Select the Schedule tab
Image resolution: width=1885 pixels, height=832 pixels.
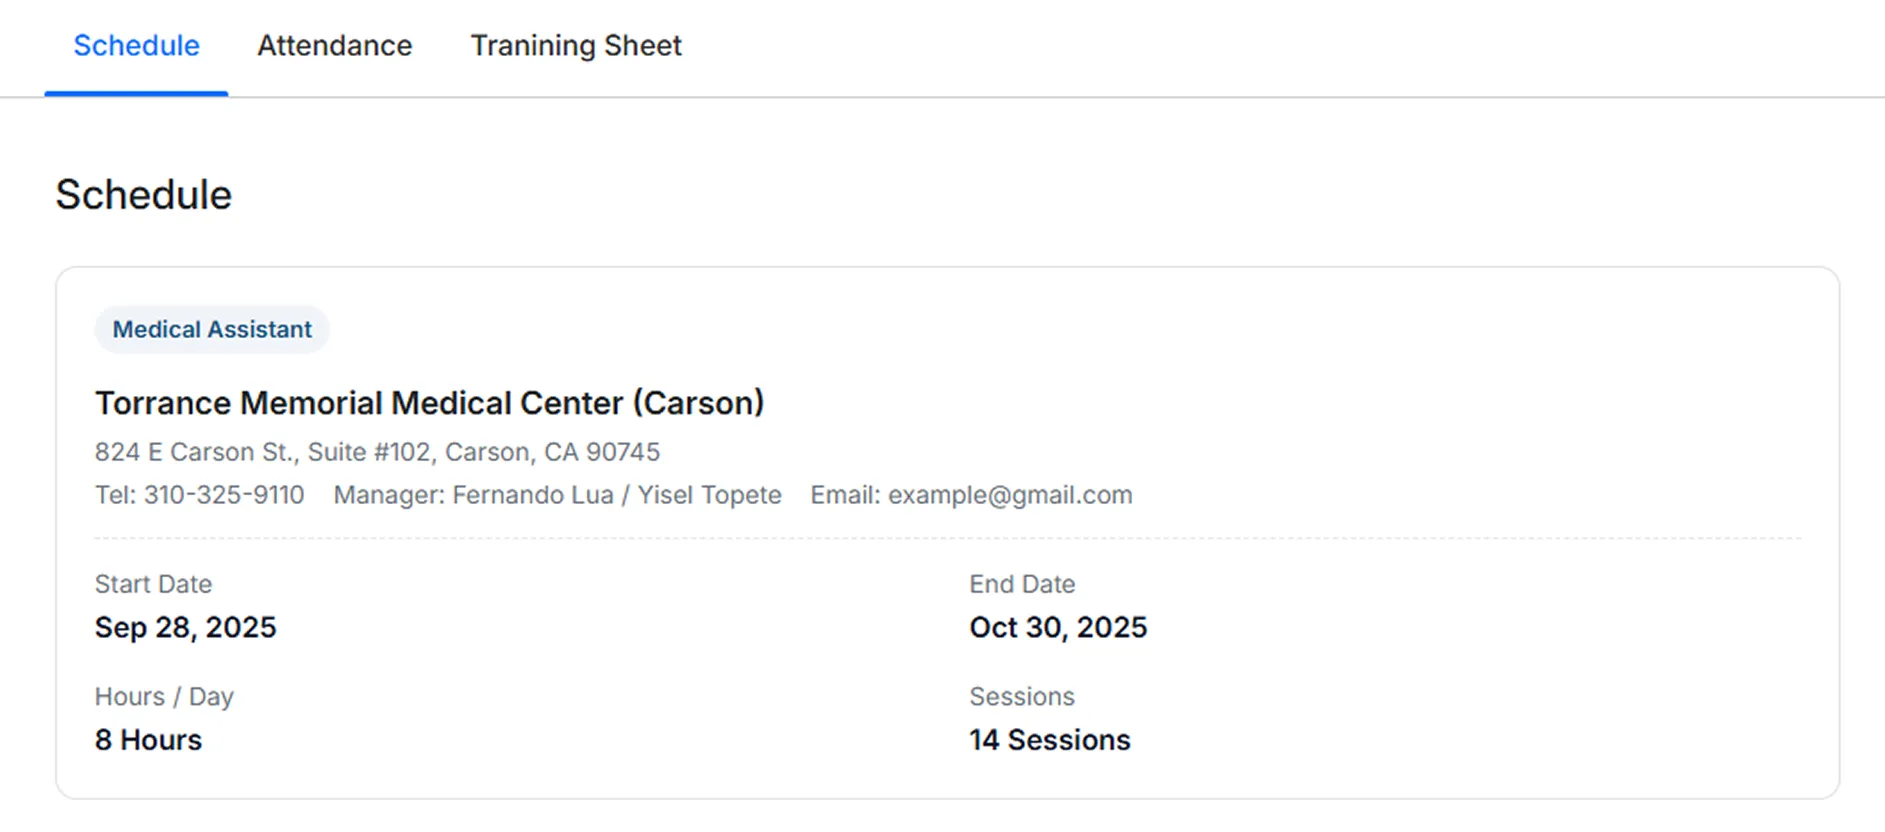[x=136, y=46]
